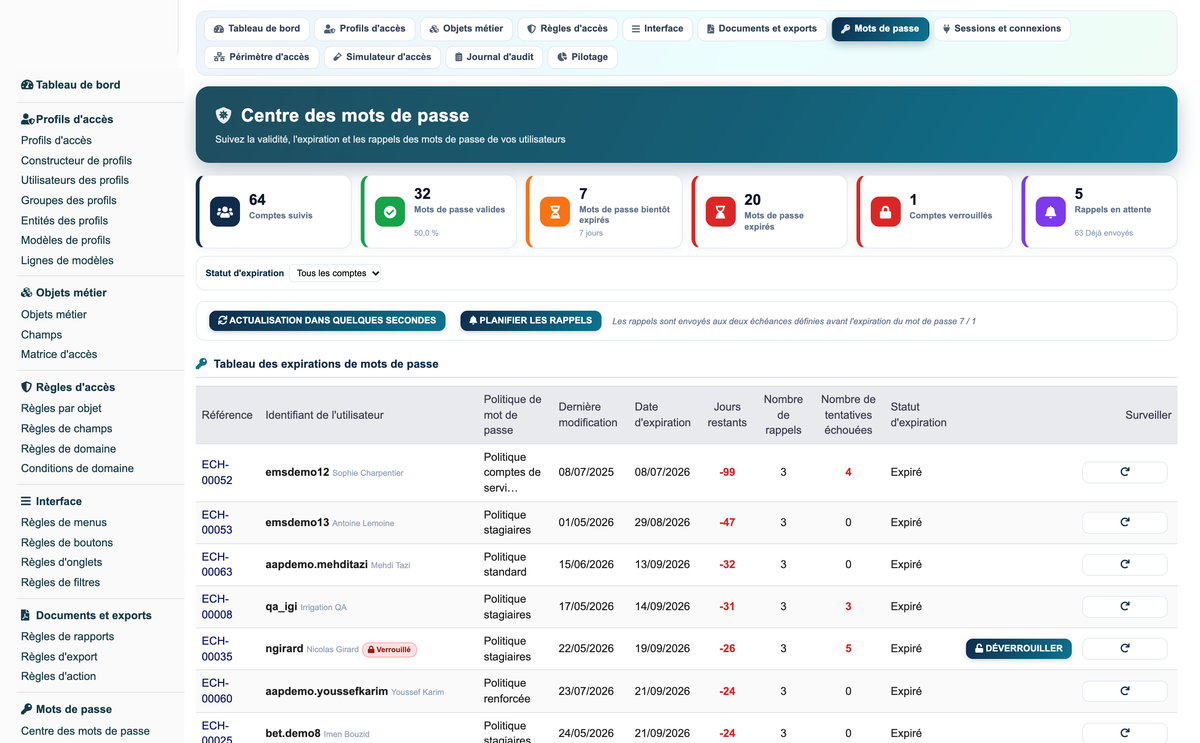Open the Sessions et connexions tab
Image resolution: width=1200 pixels, height=743 pixels.
(x=1002, y=29)
